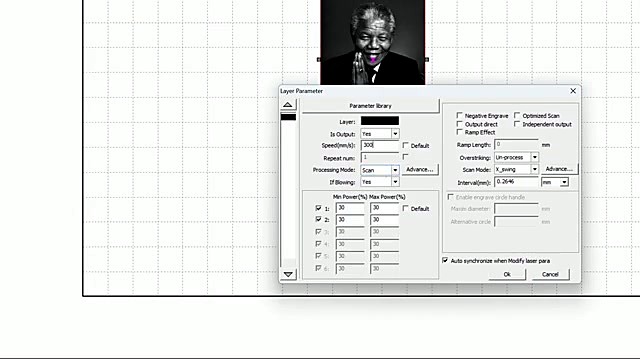The image size is (640, 360).
Task: Click Advance button beside Processing Mode
Action: (420, 169)
